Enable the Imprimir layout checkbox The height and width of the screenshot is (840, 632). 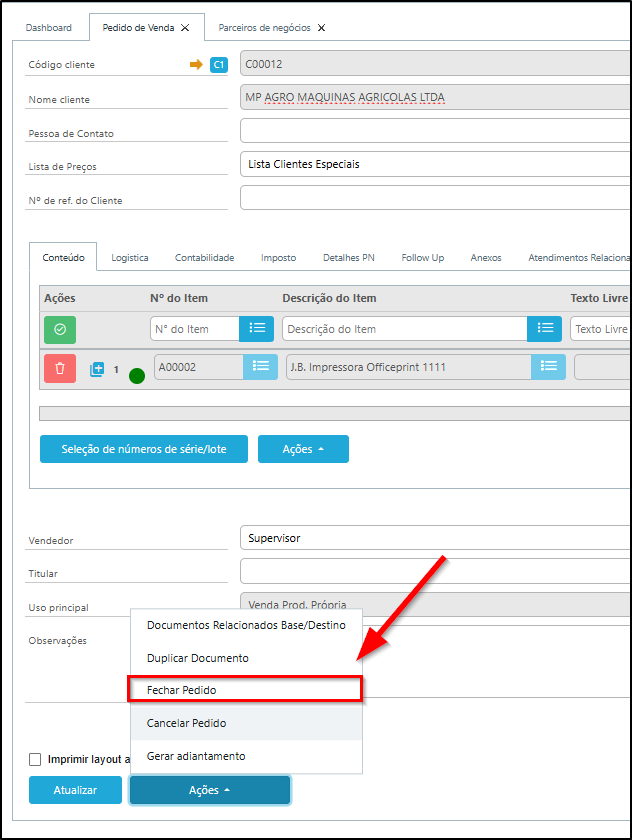click(x=36, y=759)
